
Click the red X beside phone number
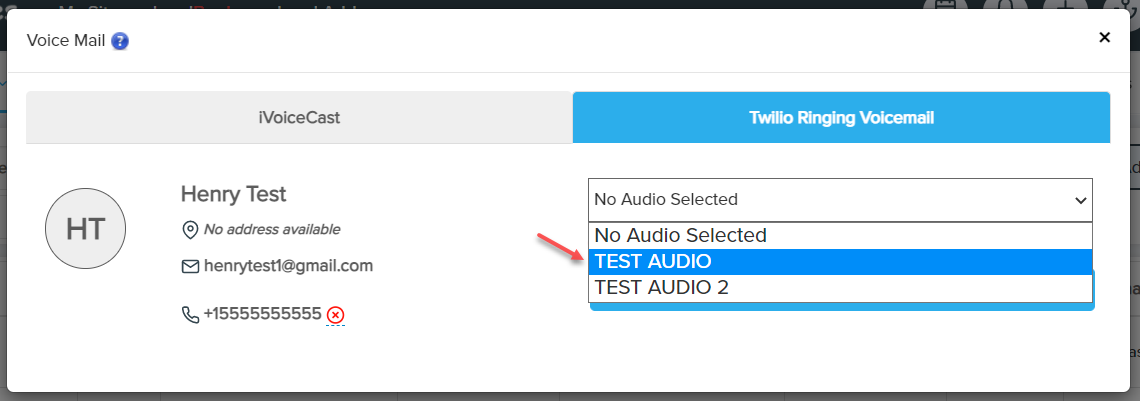[x=336, y=316]
